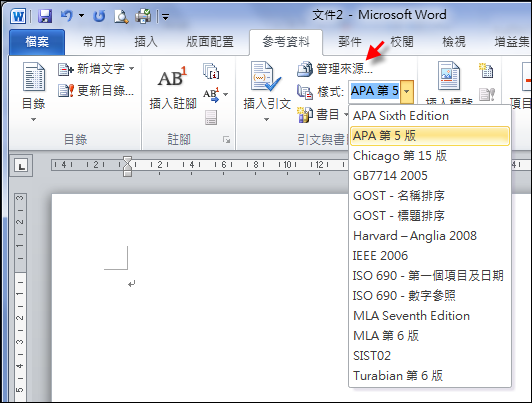Switch to the 常用 tab
This screenshot has width=532, height=403.
click(x=94, y=42)
